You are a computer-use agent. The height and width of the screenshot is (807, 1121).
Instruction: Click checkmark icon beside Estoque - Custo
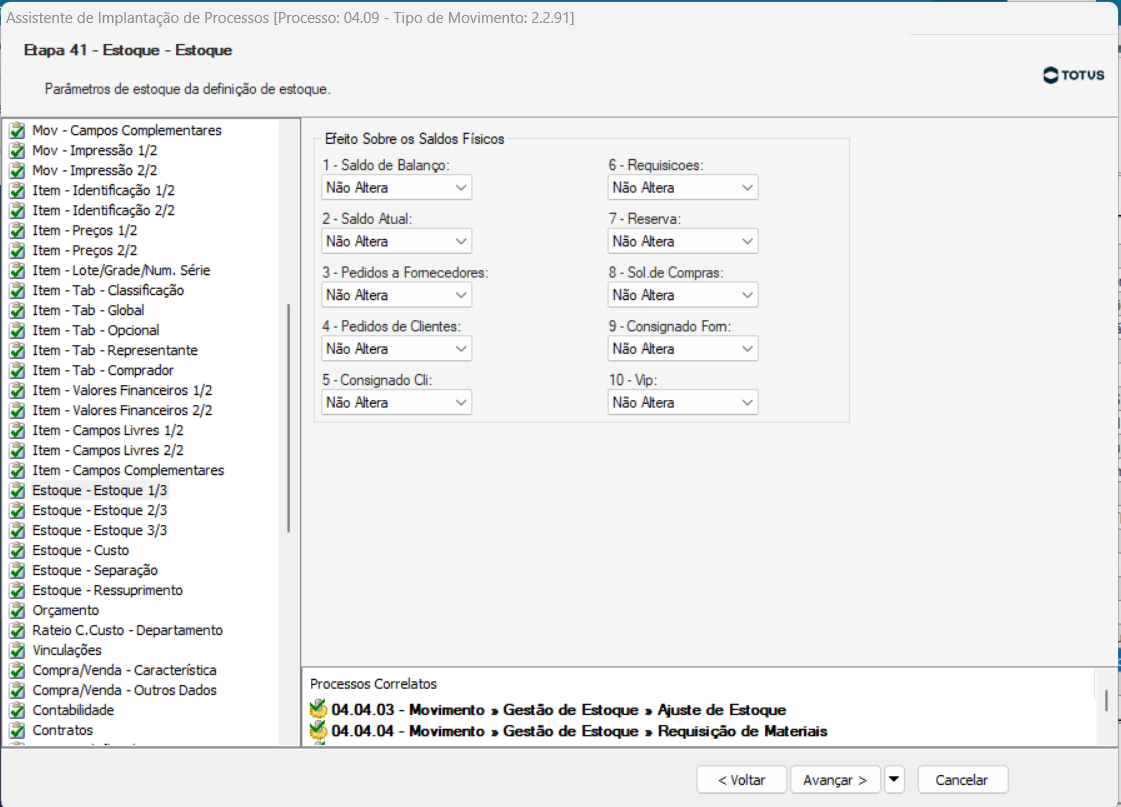click(x=17, y=551)
